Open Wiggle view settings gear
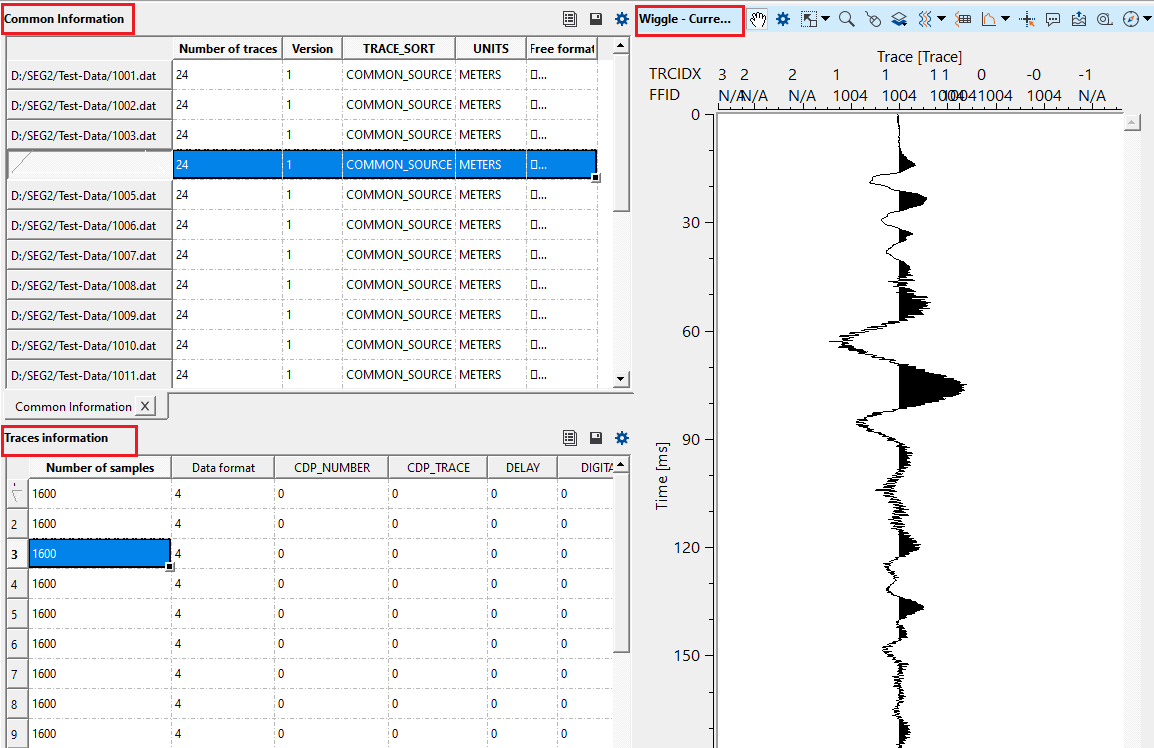1154x748 pixels. point(783,19)
